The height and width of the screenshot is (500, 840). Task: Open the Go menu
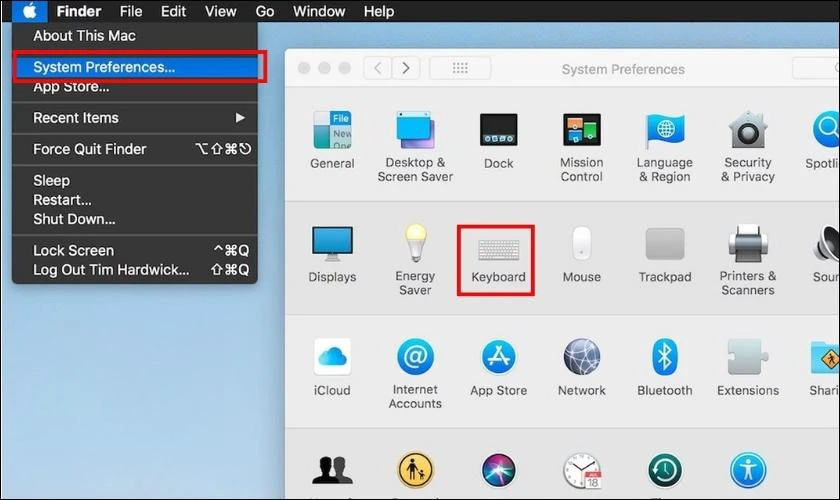pos(265,11)
